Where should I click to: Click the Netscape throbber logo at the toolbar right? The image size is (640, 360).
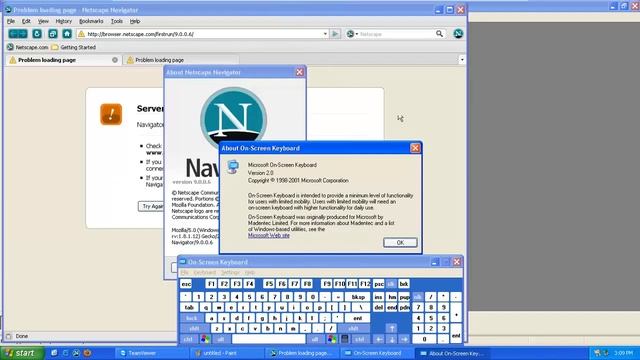458,34
